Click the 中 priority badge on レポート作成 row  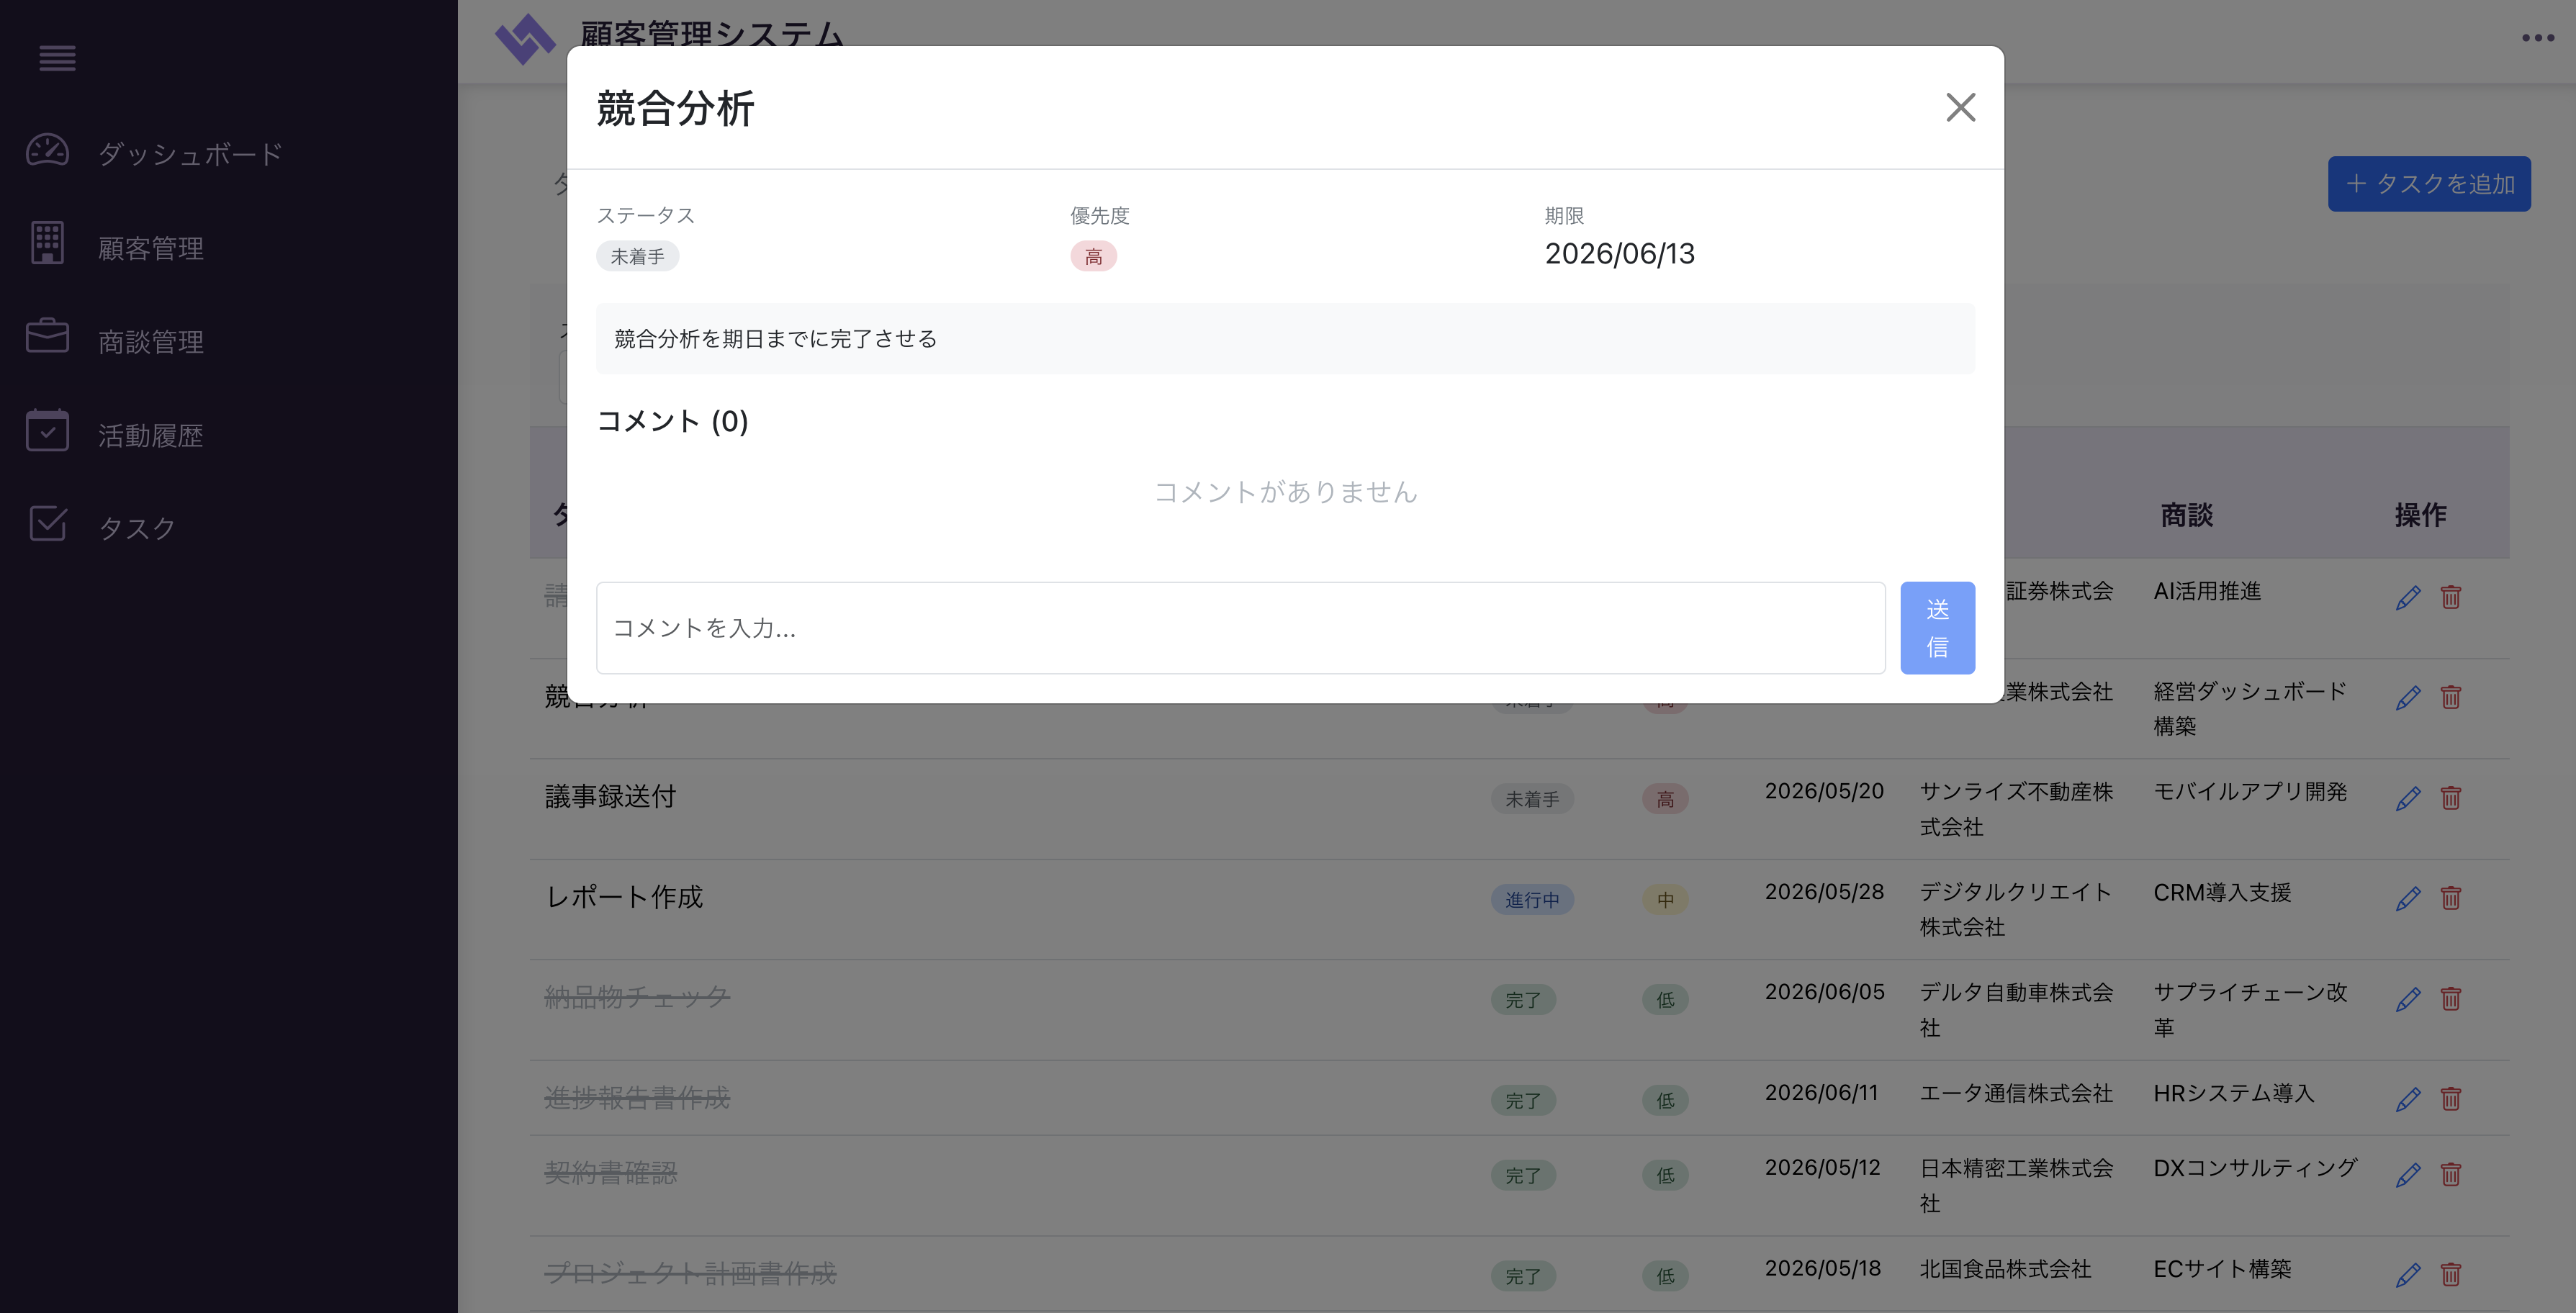[x=1665, y=900]
